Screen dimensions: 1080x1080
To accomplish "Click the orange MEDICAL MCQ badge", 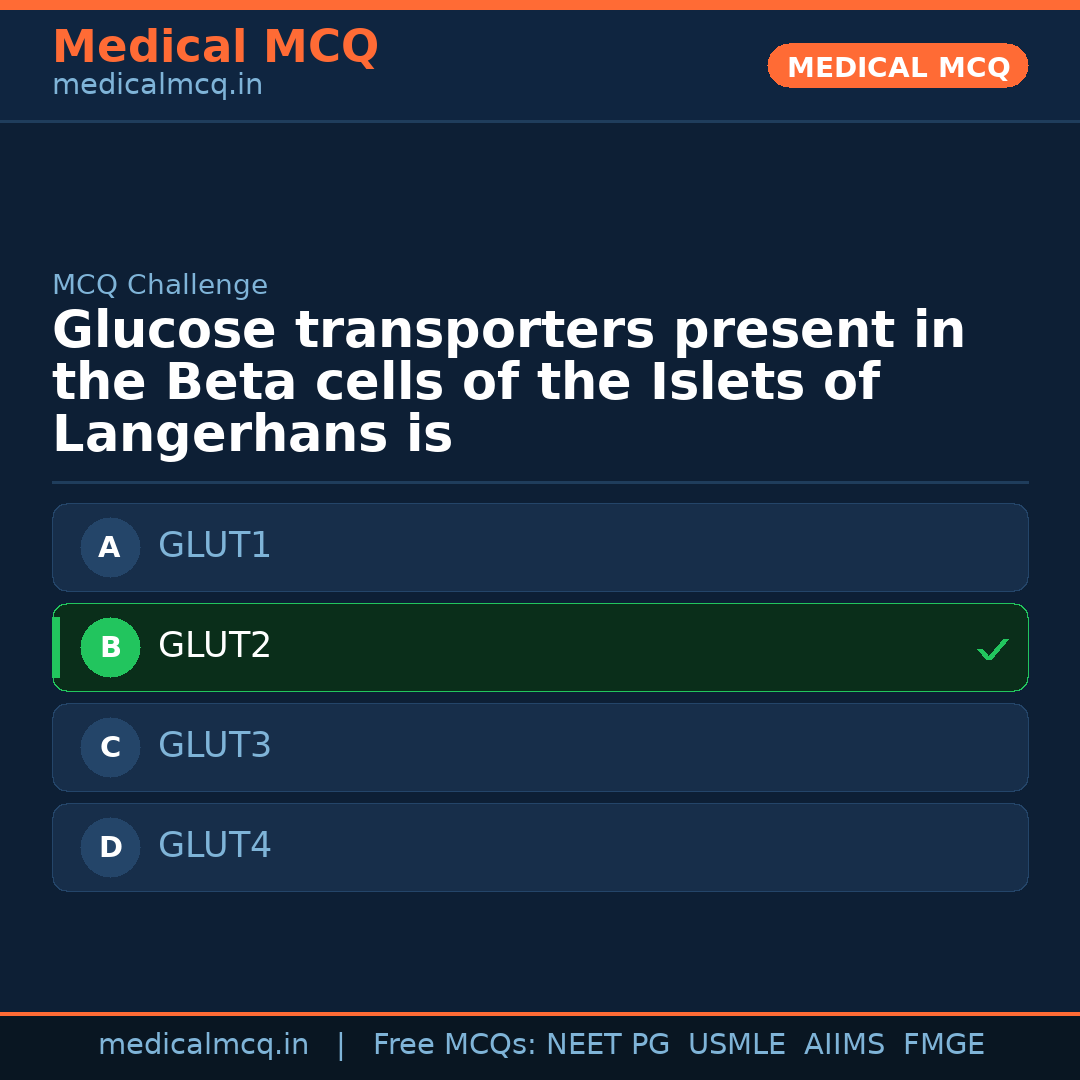I will point(897,66).
